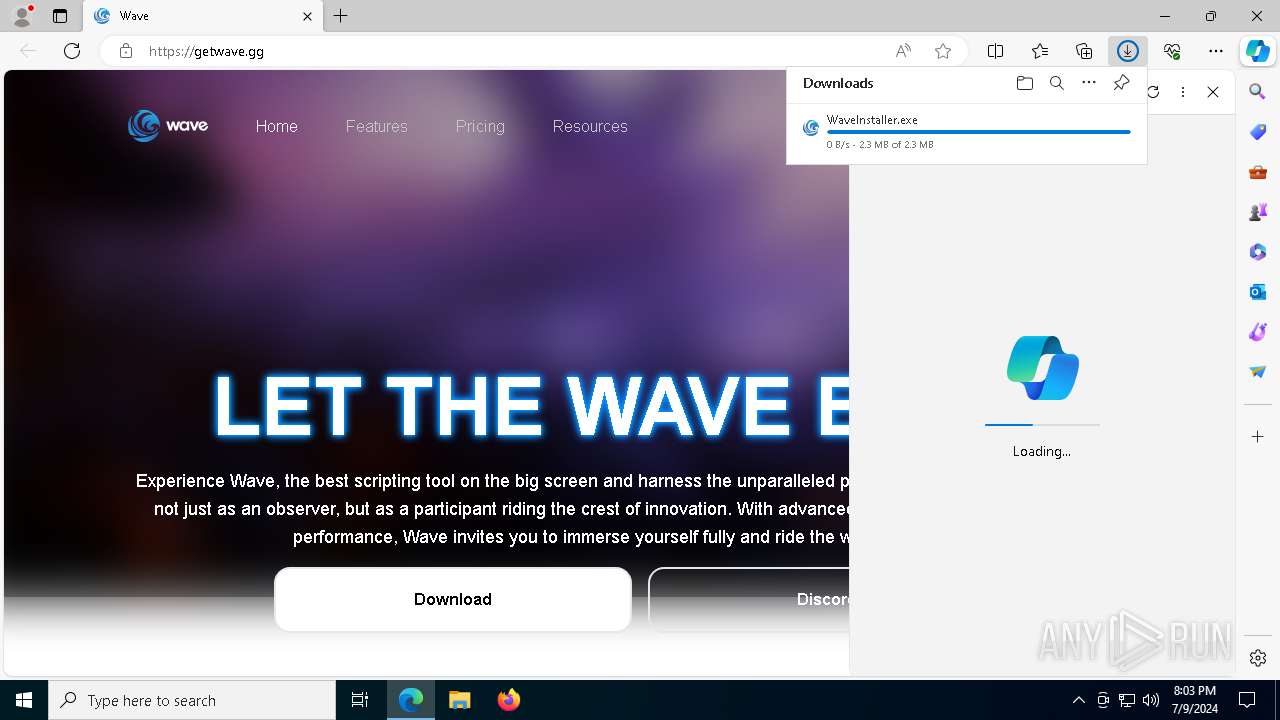Open sidebar Shopping tag icon
1280x720 pixels.
[1258, 132]
